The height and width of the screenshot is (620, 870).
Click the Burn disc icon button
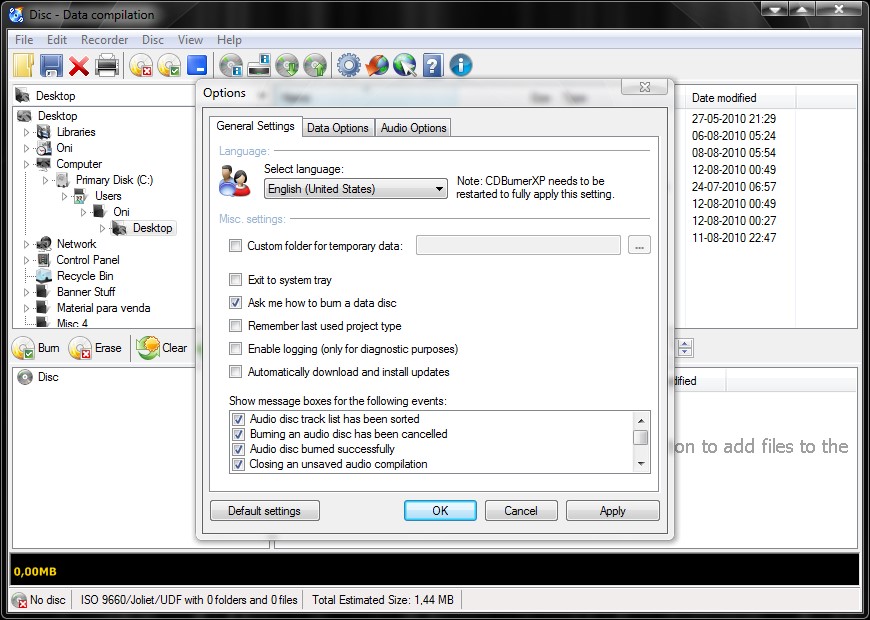coord(36,348)
